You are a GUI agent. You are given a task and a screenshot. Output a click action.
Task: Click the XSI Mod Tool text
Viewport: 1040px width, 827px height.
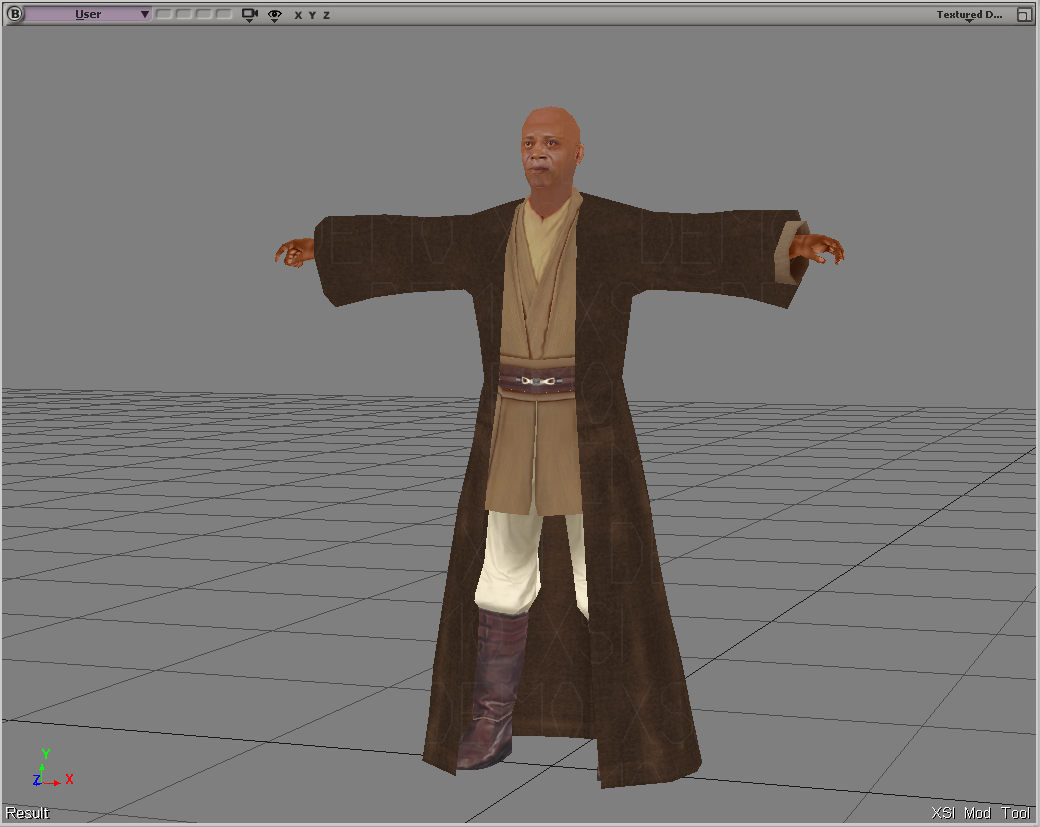tap(980, 813)
